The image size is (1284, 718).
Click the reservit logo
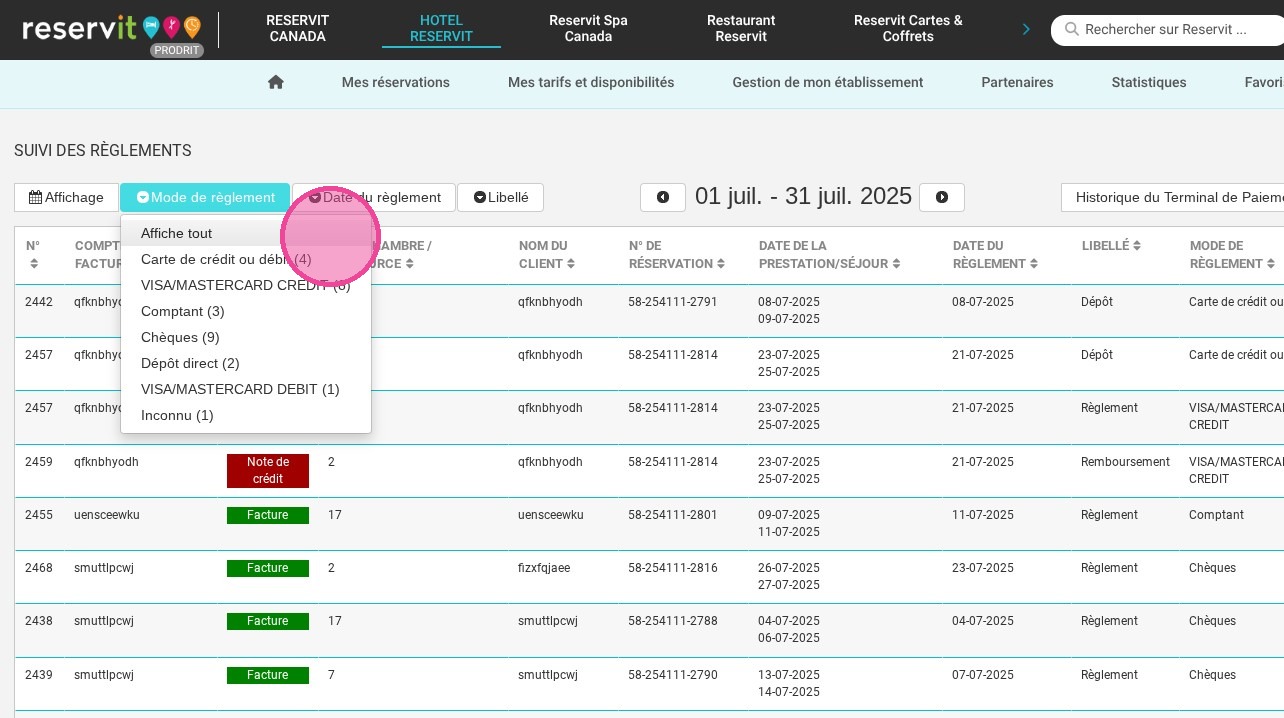tap(111, 28)
